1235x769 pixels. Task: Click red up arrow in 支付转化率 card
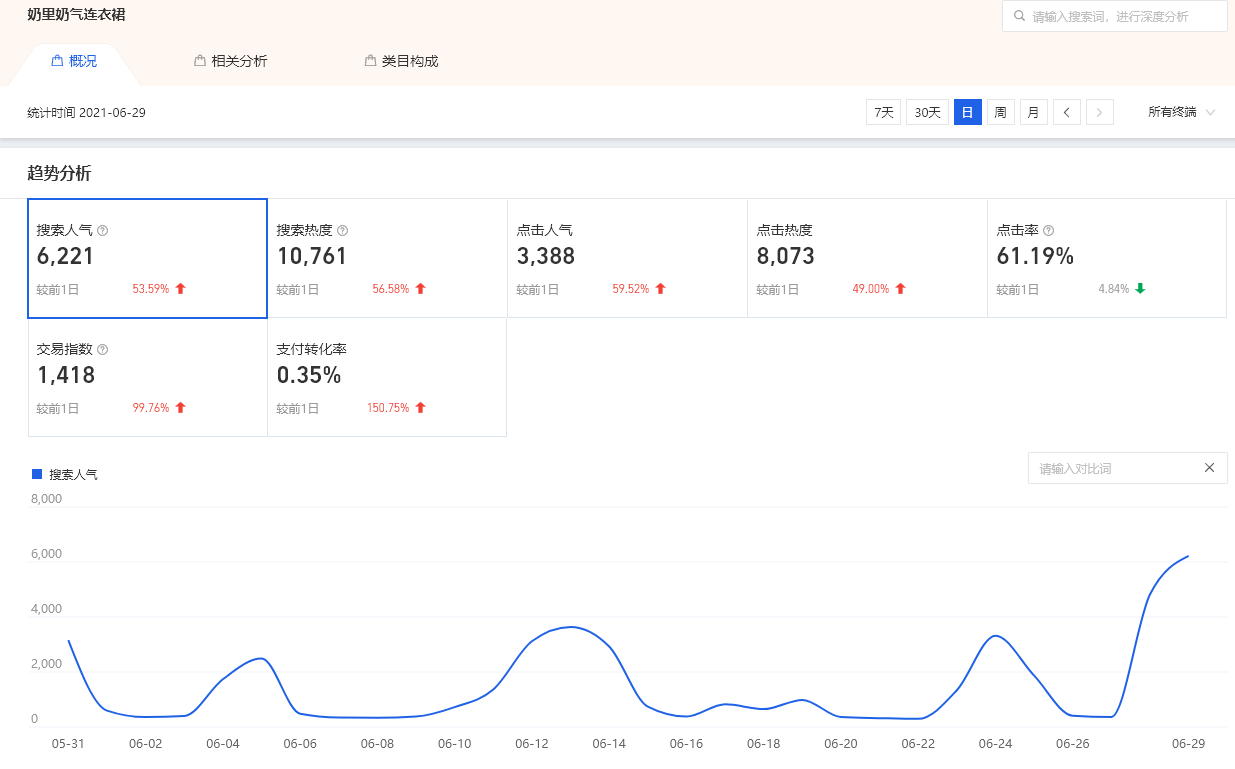click(x=421, y=408)
